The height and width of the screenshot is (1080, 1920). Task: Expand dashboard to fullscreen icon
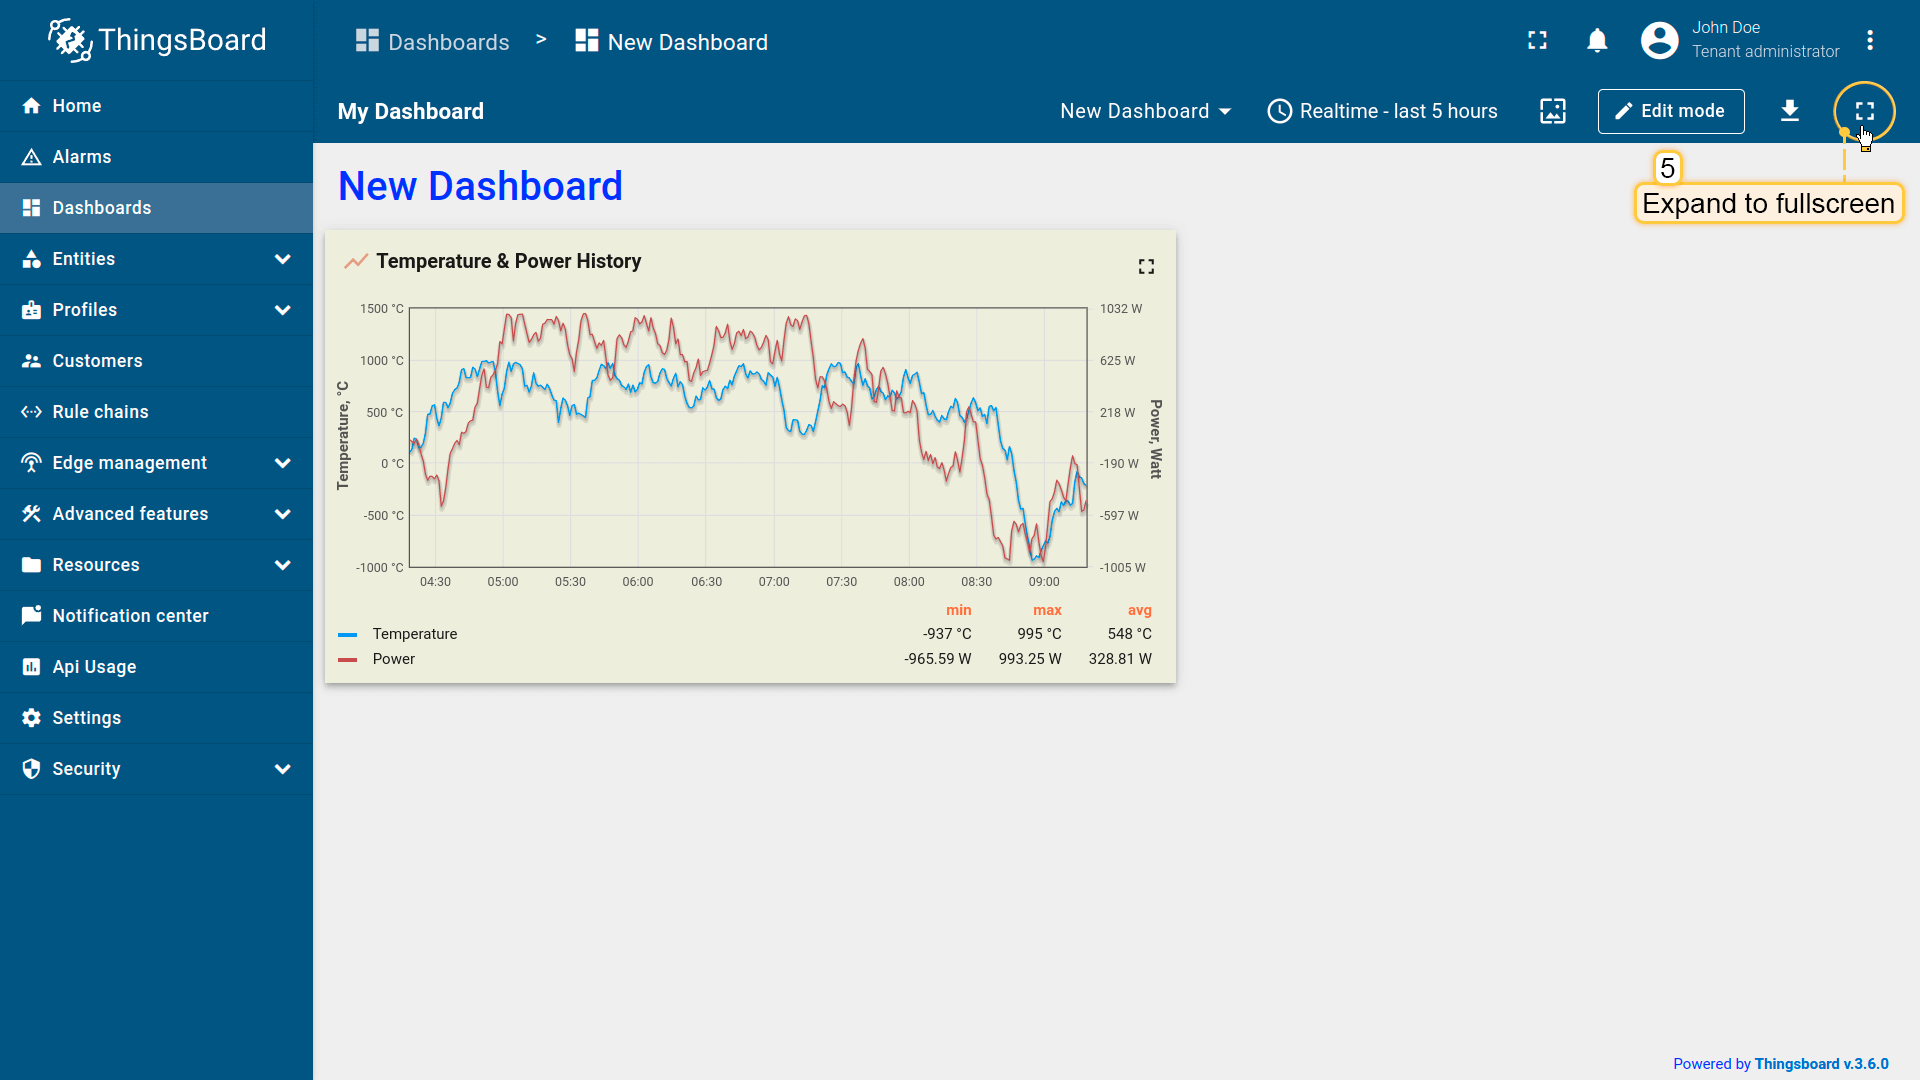coord(1864,111)
